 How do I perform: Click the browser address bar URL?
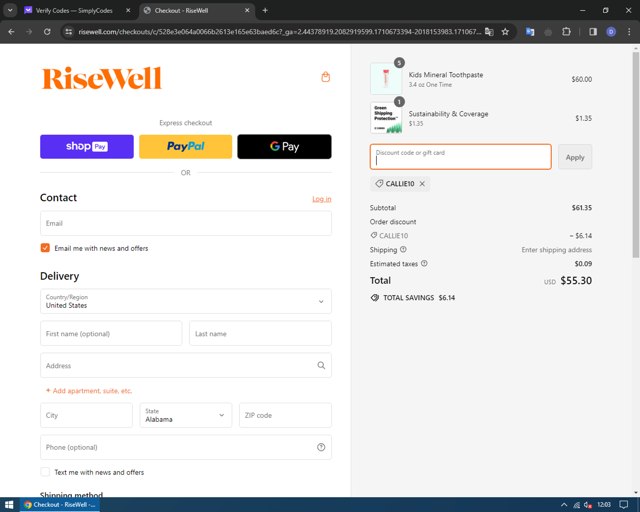click(x=280, y=31)
